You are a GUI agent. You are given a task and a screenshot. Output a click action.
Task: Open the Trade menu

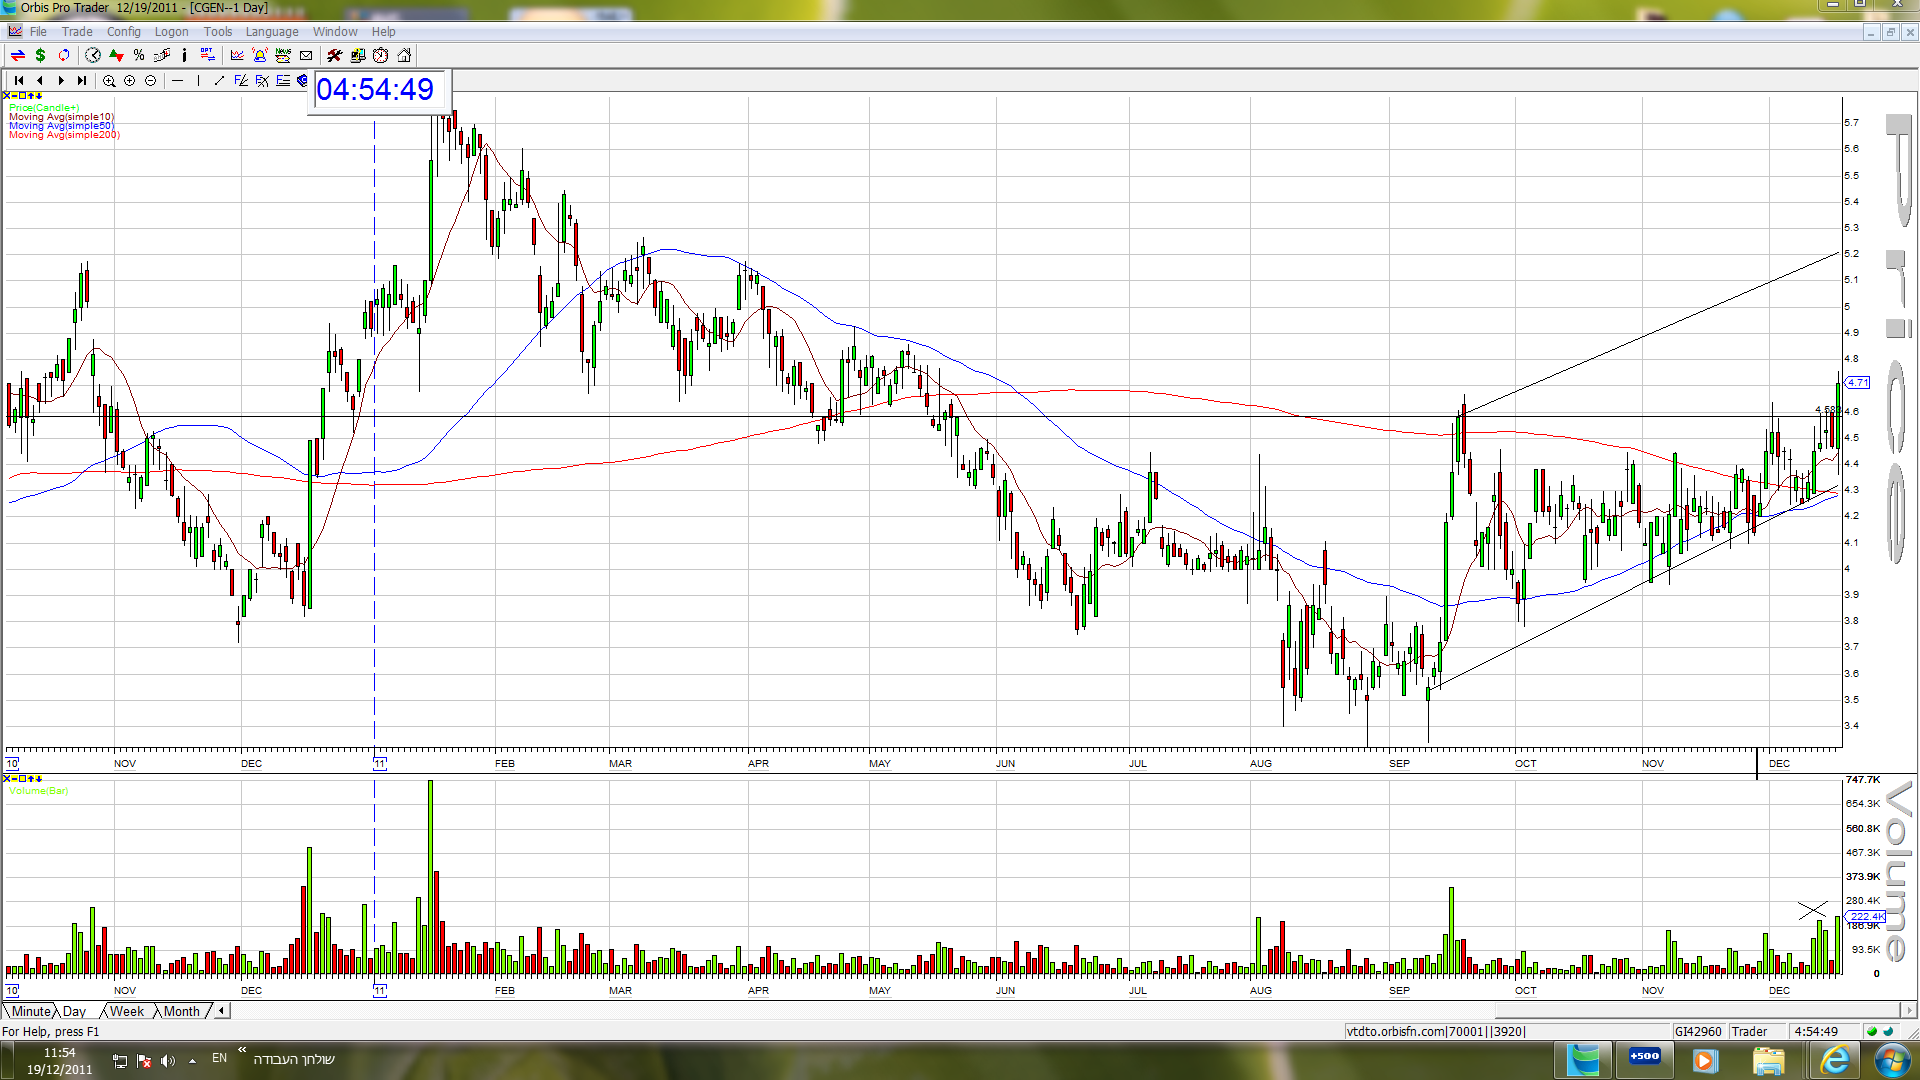point(77,31)
